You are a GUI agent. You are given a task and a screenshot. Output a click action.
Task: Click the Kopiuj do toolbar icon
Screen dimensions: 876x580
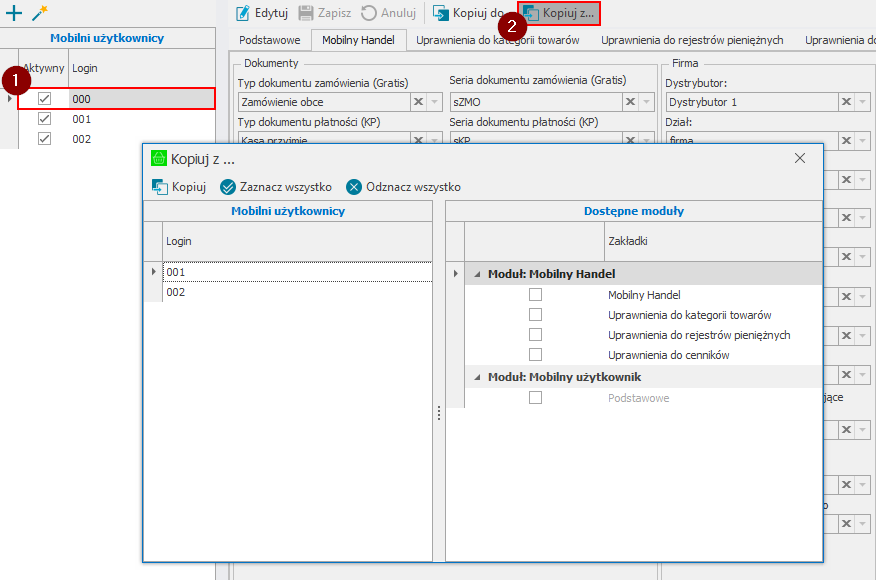pyautogui.click(x=440, y=13)
